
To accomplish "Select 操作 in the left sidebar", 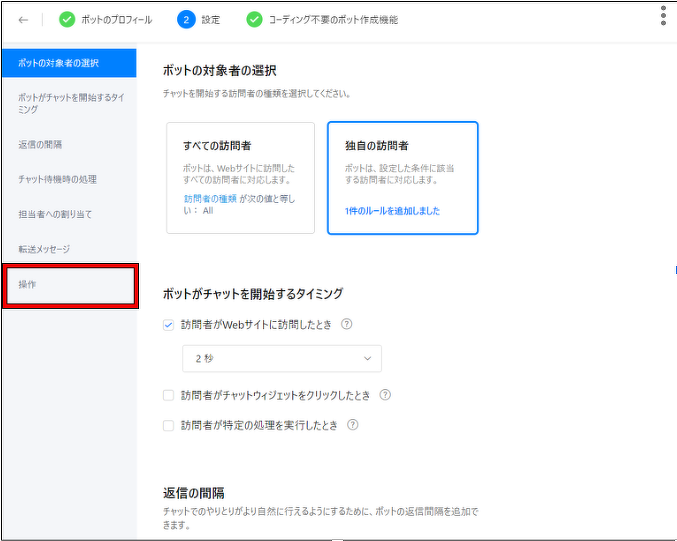I will (x=69, y=286).
